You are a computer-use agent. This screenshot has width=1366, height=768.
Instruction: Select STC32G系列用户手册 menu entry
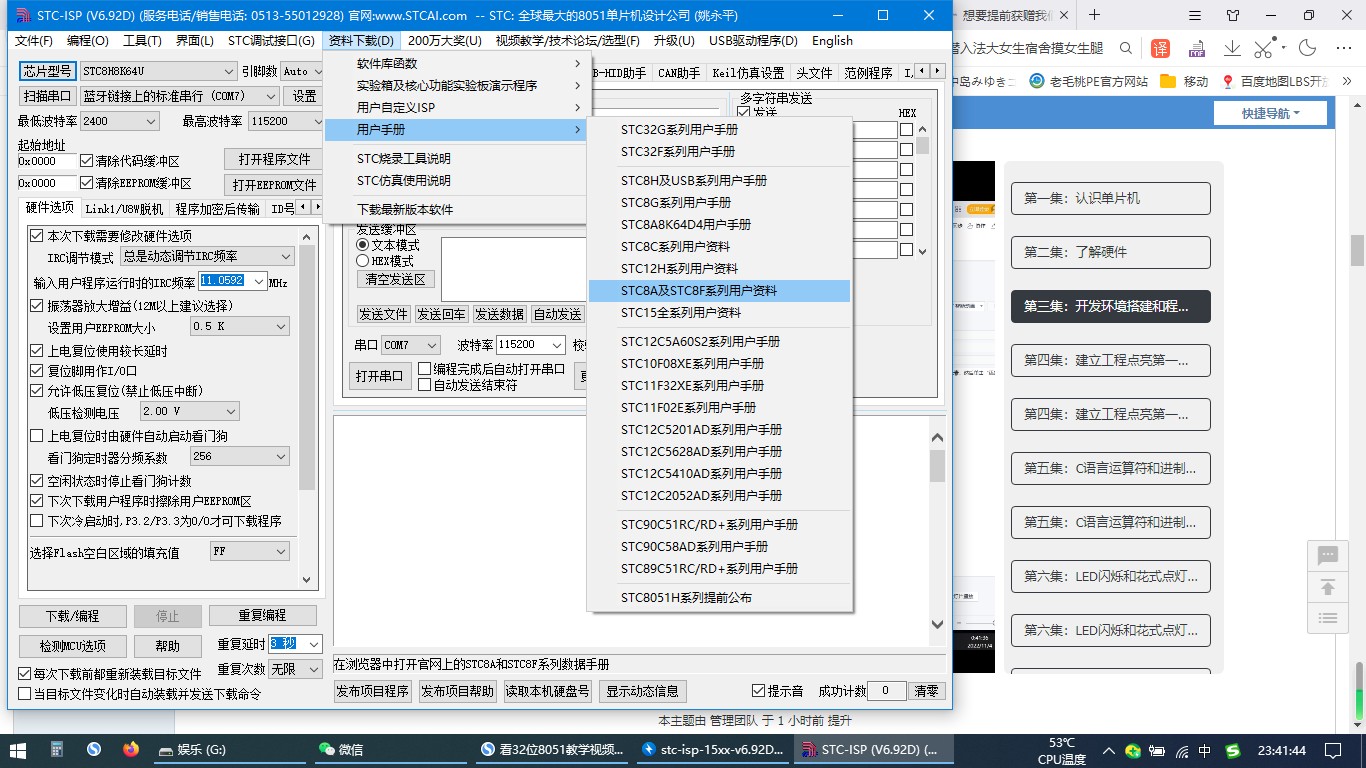point(720,130)
